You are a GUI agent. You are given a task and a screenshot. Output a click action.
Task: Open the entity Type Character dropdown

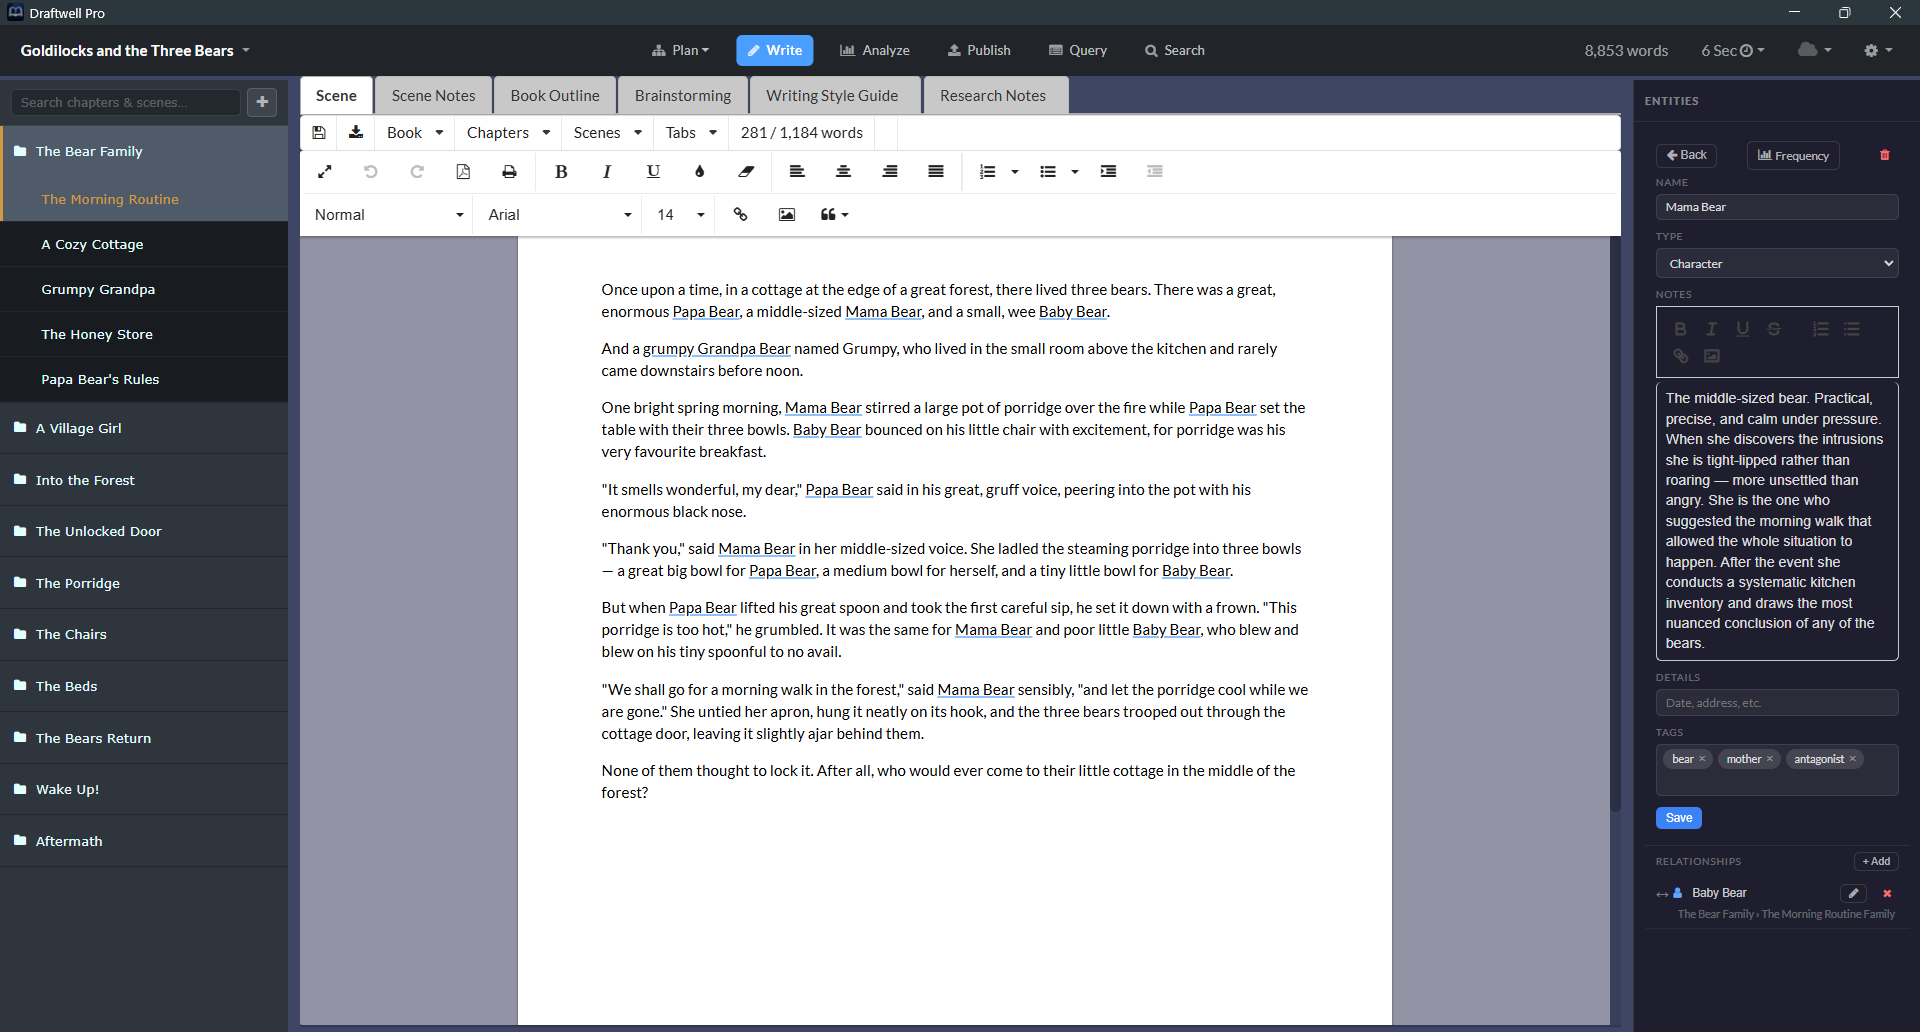point(1777,264)
